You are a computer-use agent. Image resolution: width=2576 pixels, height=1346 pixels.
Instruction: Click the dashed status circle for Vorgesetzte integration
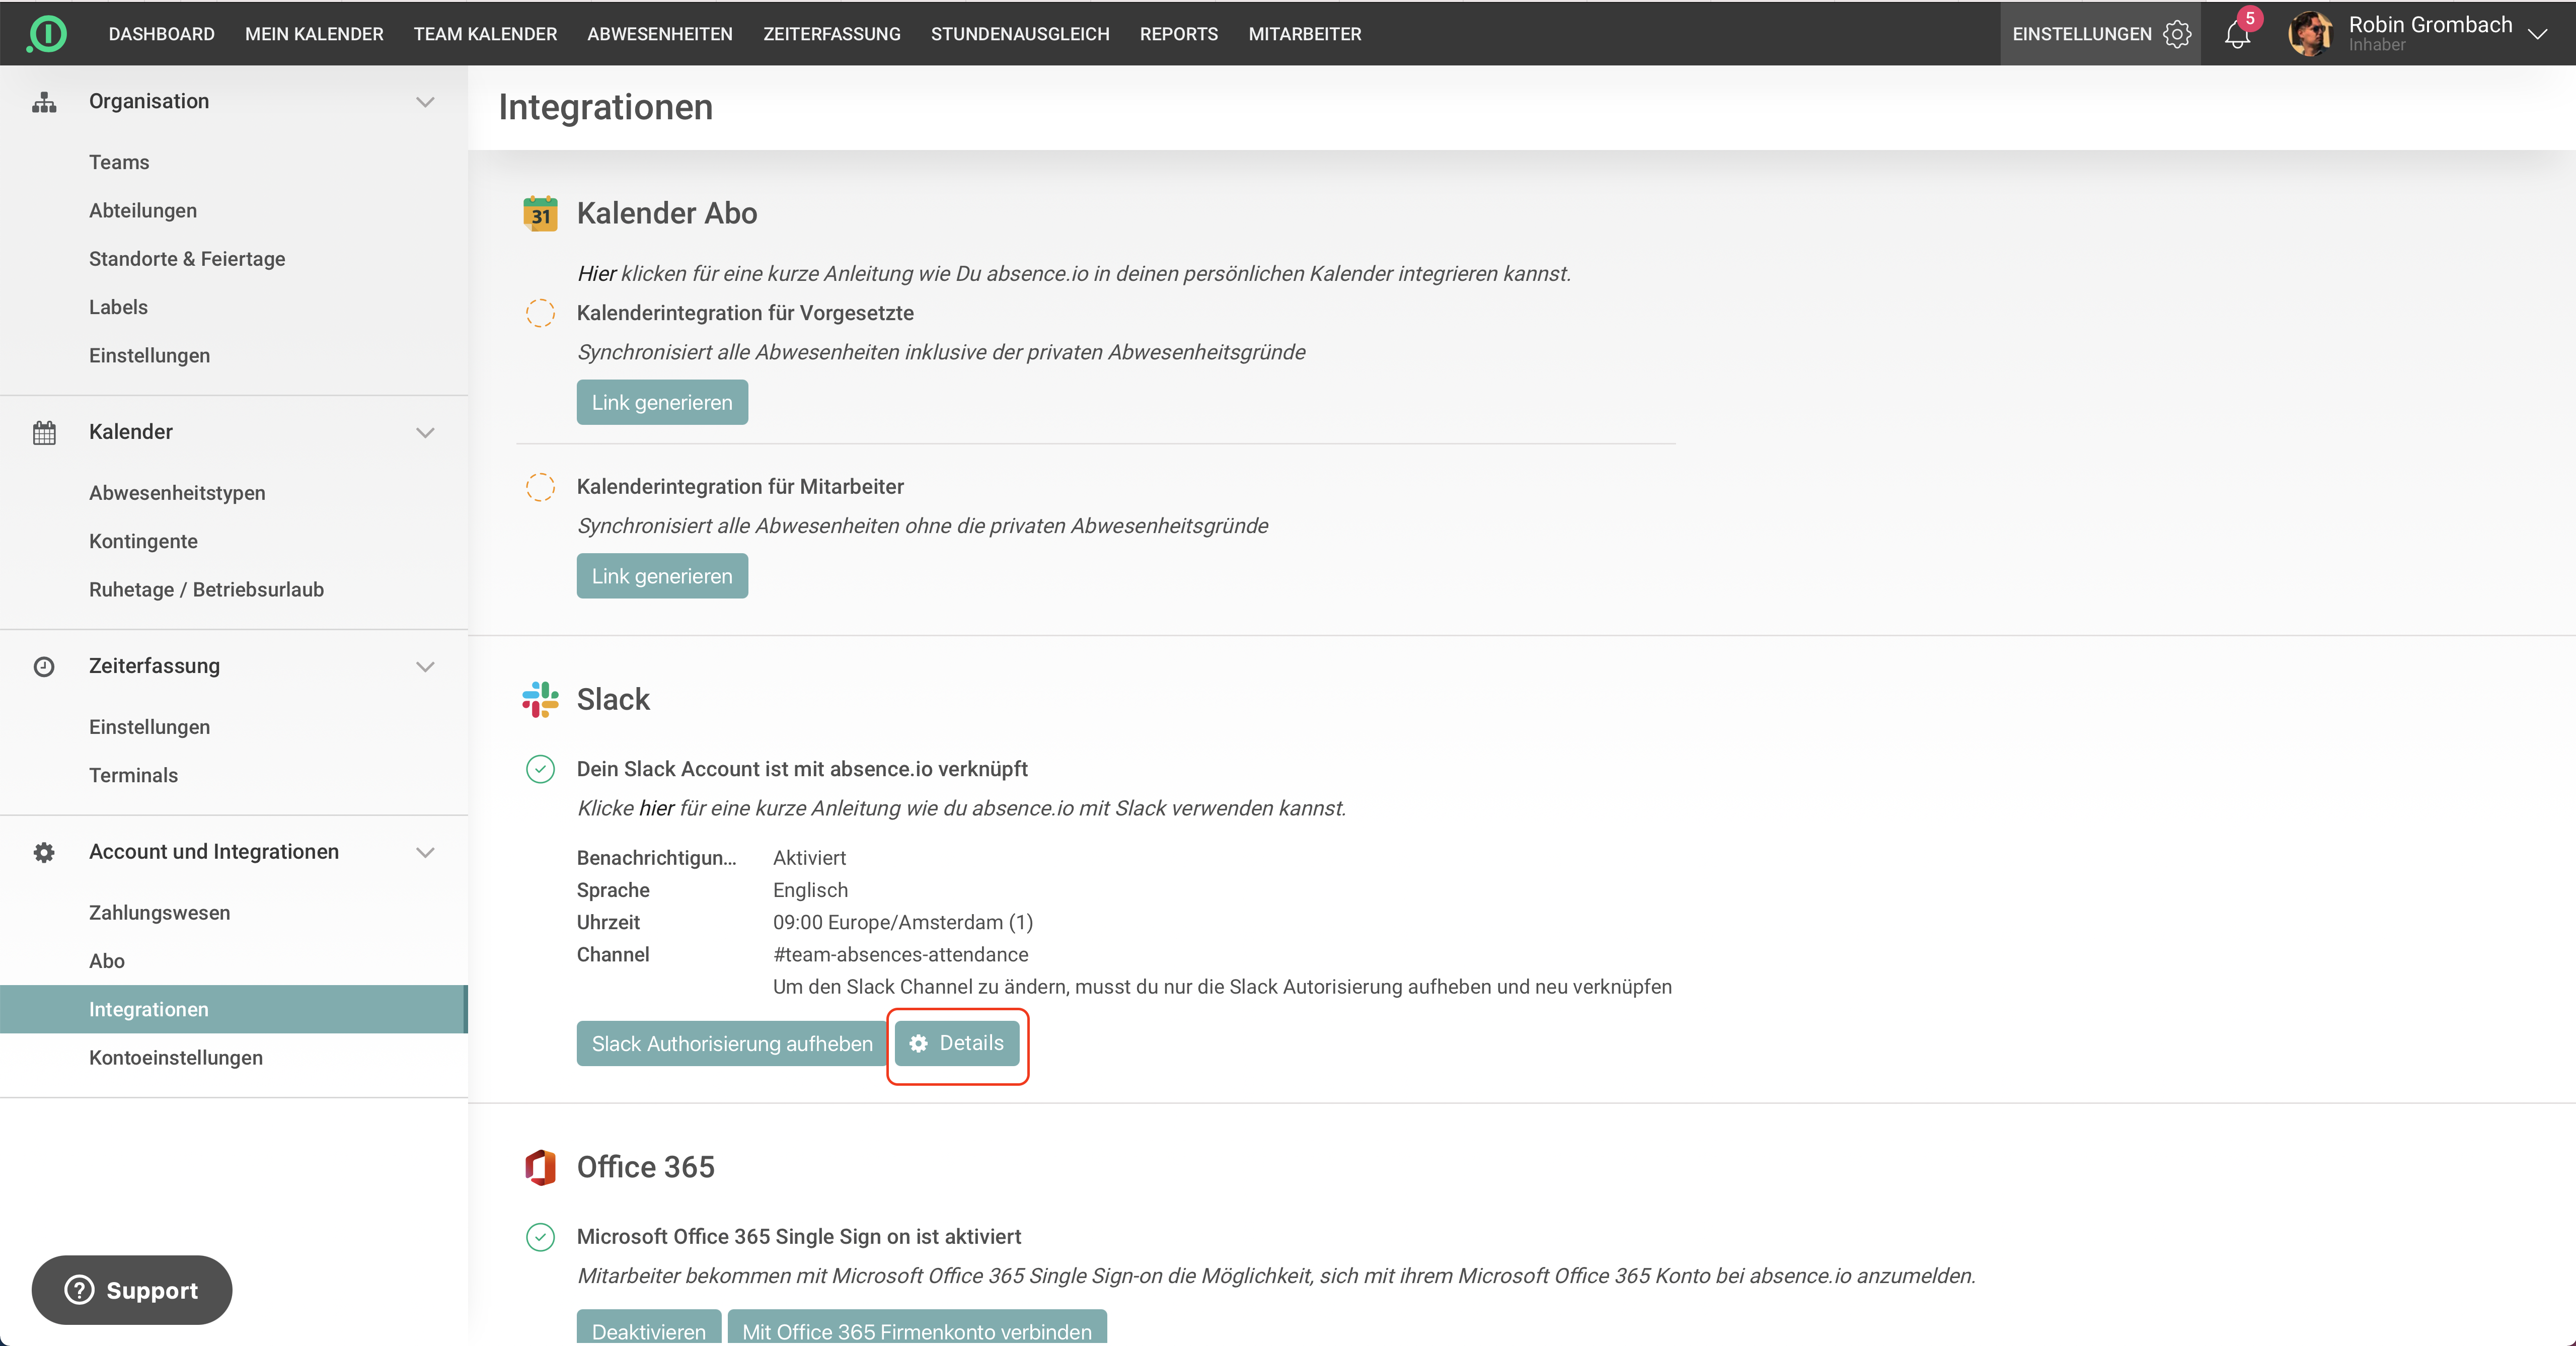540,313
